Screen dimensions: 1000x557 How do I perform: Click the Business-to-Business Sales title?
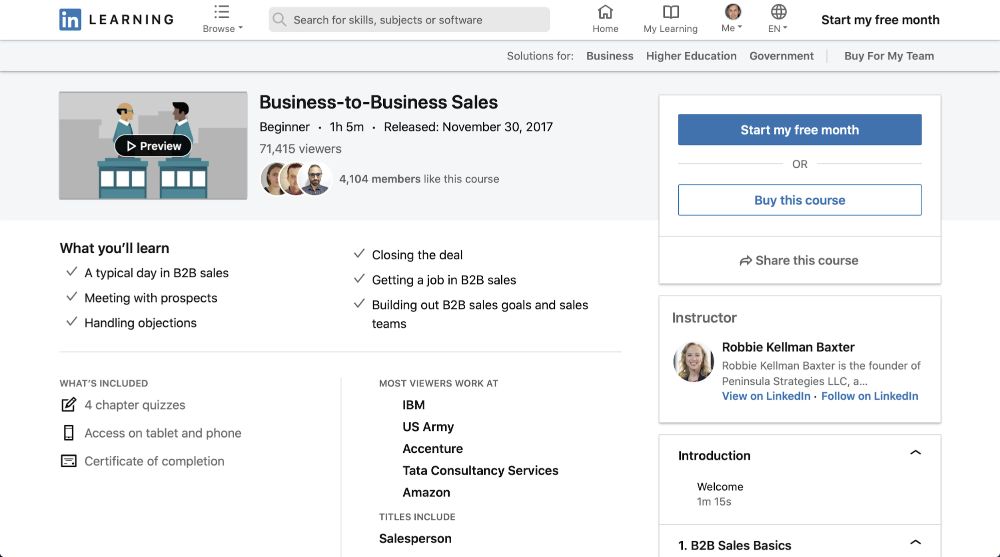pyautogui.click(x=378, y=102)
